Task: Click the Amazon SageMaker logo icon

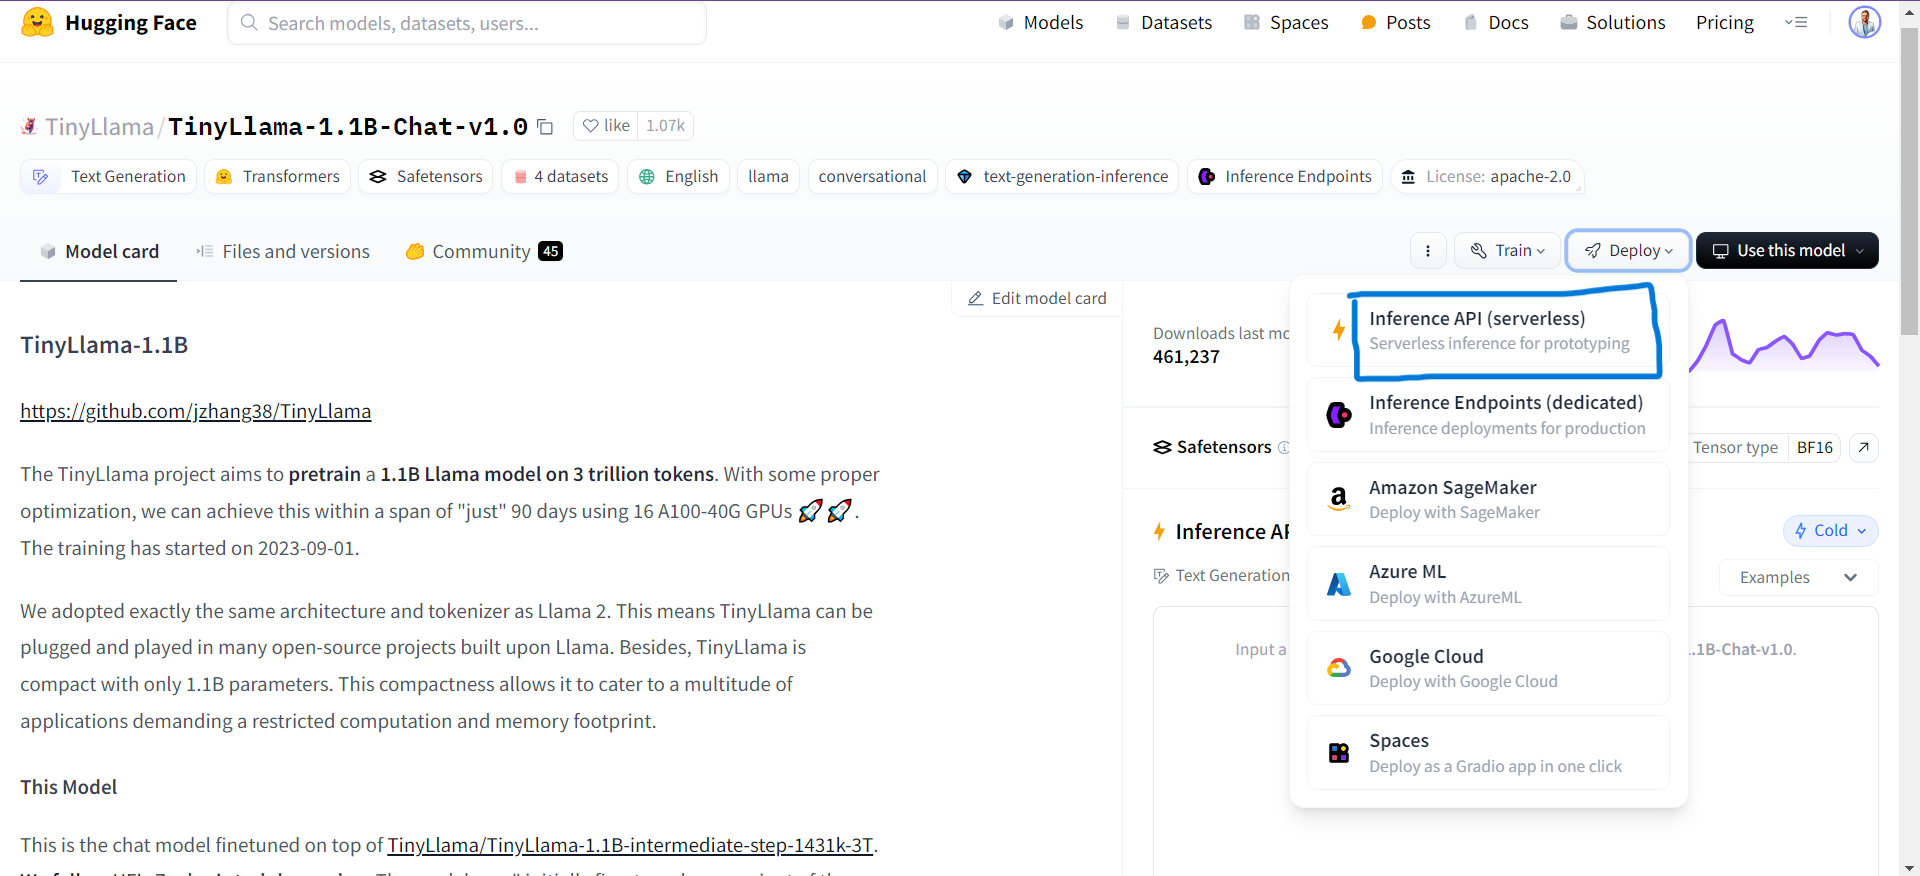Action: [x=1339, y=498]
